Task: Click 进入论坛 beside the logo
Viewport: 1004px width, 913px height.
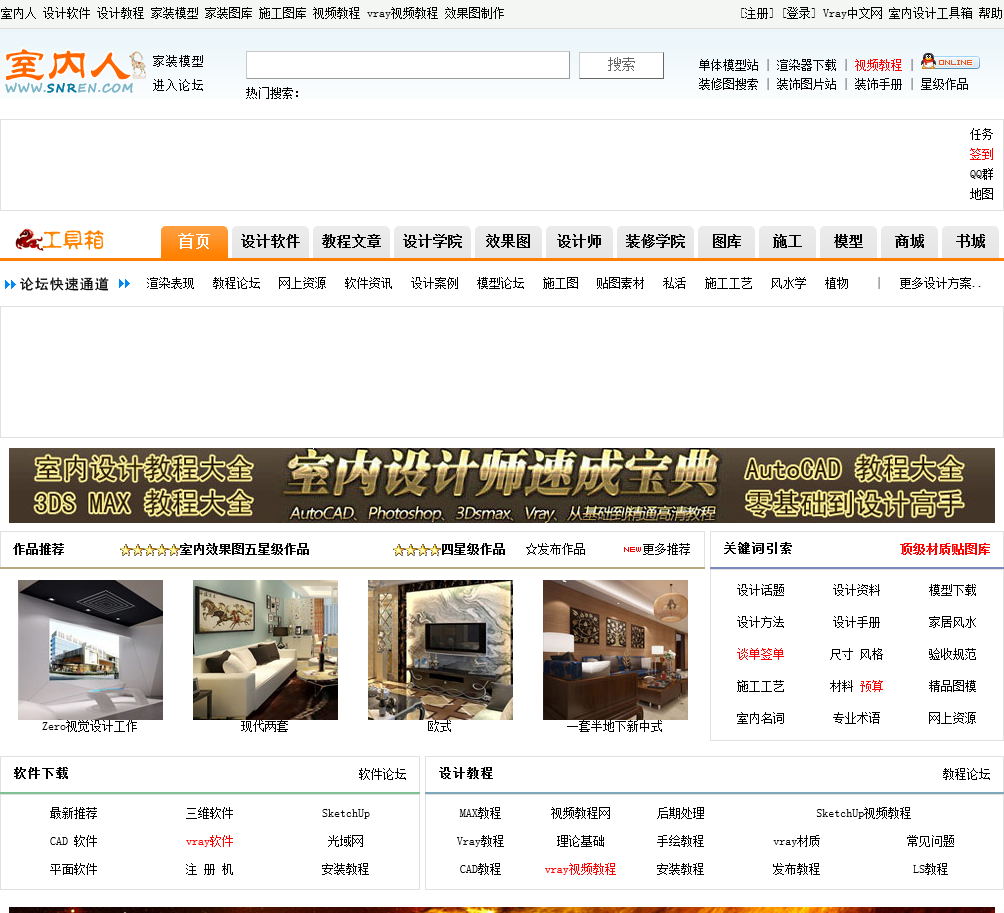Action: coord(178,85)
